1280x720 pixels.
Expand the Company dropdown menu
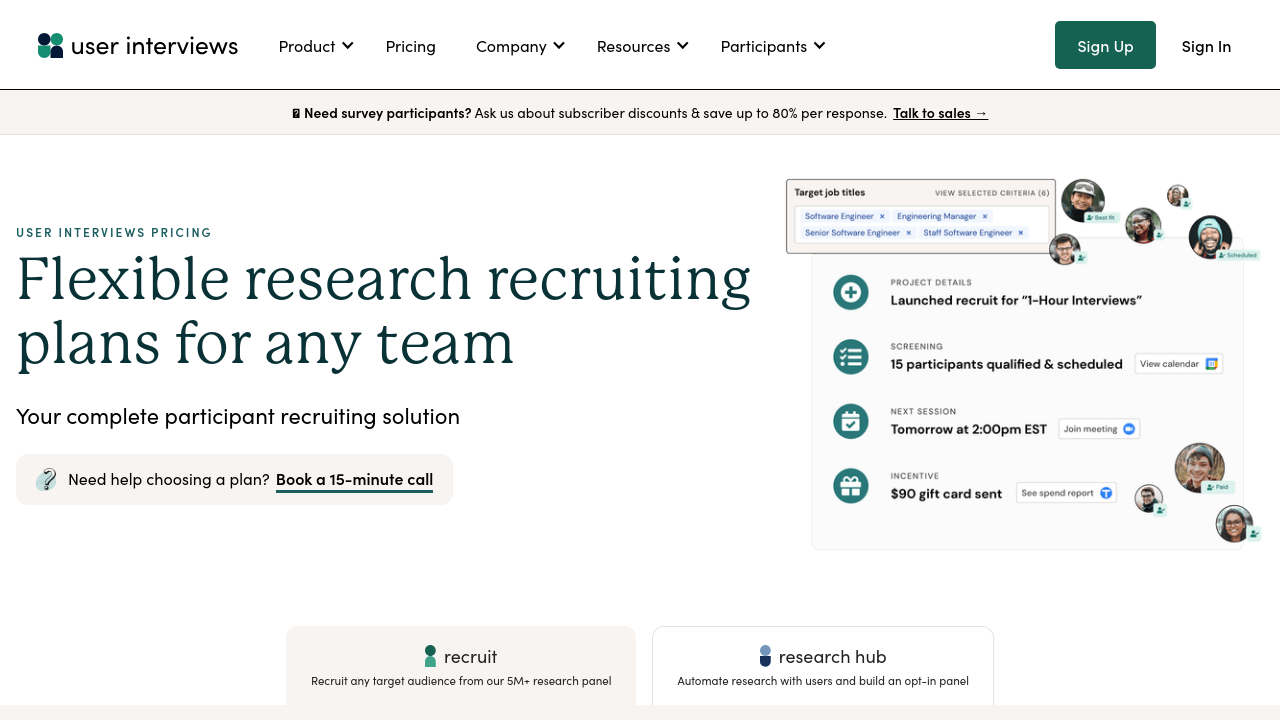520,46
